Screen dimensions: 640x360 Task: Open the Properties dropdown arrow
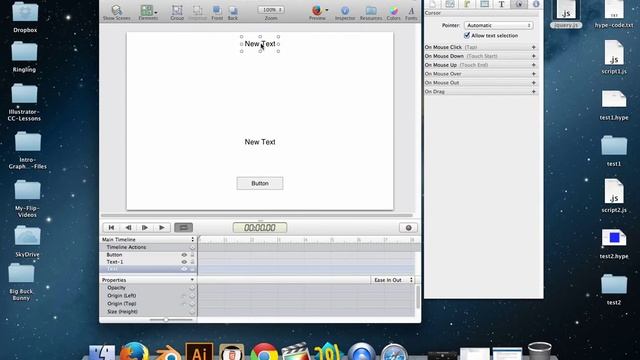tap(192, 280)
